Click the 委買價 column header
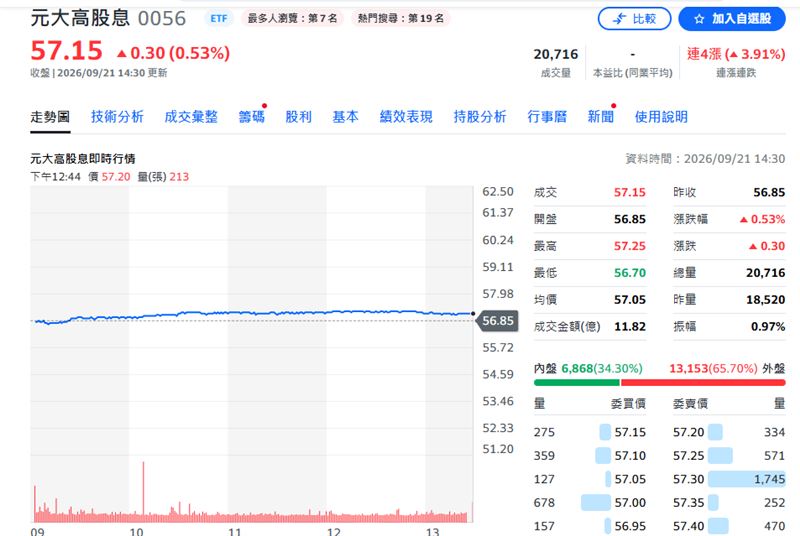The height and width of the screenshot is (536, 800). pyautogui.click(x=628, y=404)
